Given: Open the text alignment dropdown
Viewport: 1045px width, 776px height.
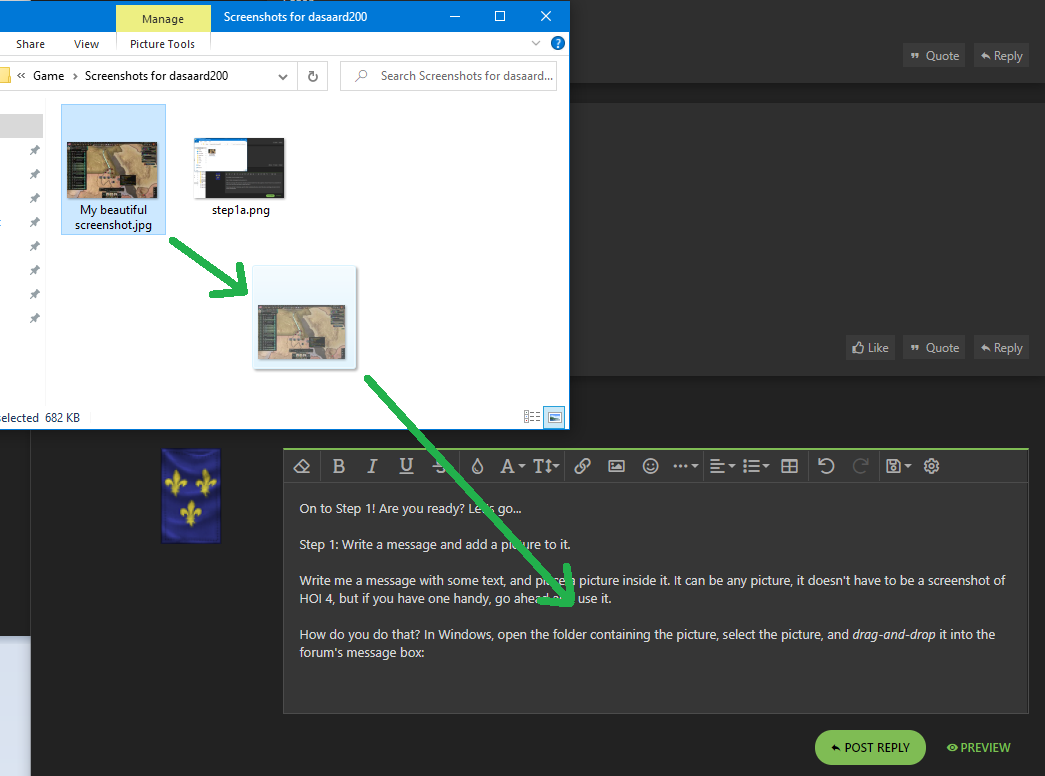Looking at the screenshot, I should tap(721, 466).
